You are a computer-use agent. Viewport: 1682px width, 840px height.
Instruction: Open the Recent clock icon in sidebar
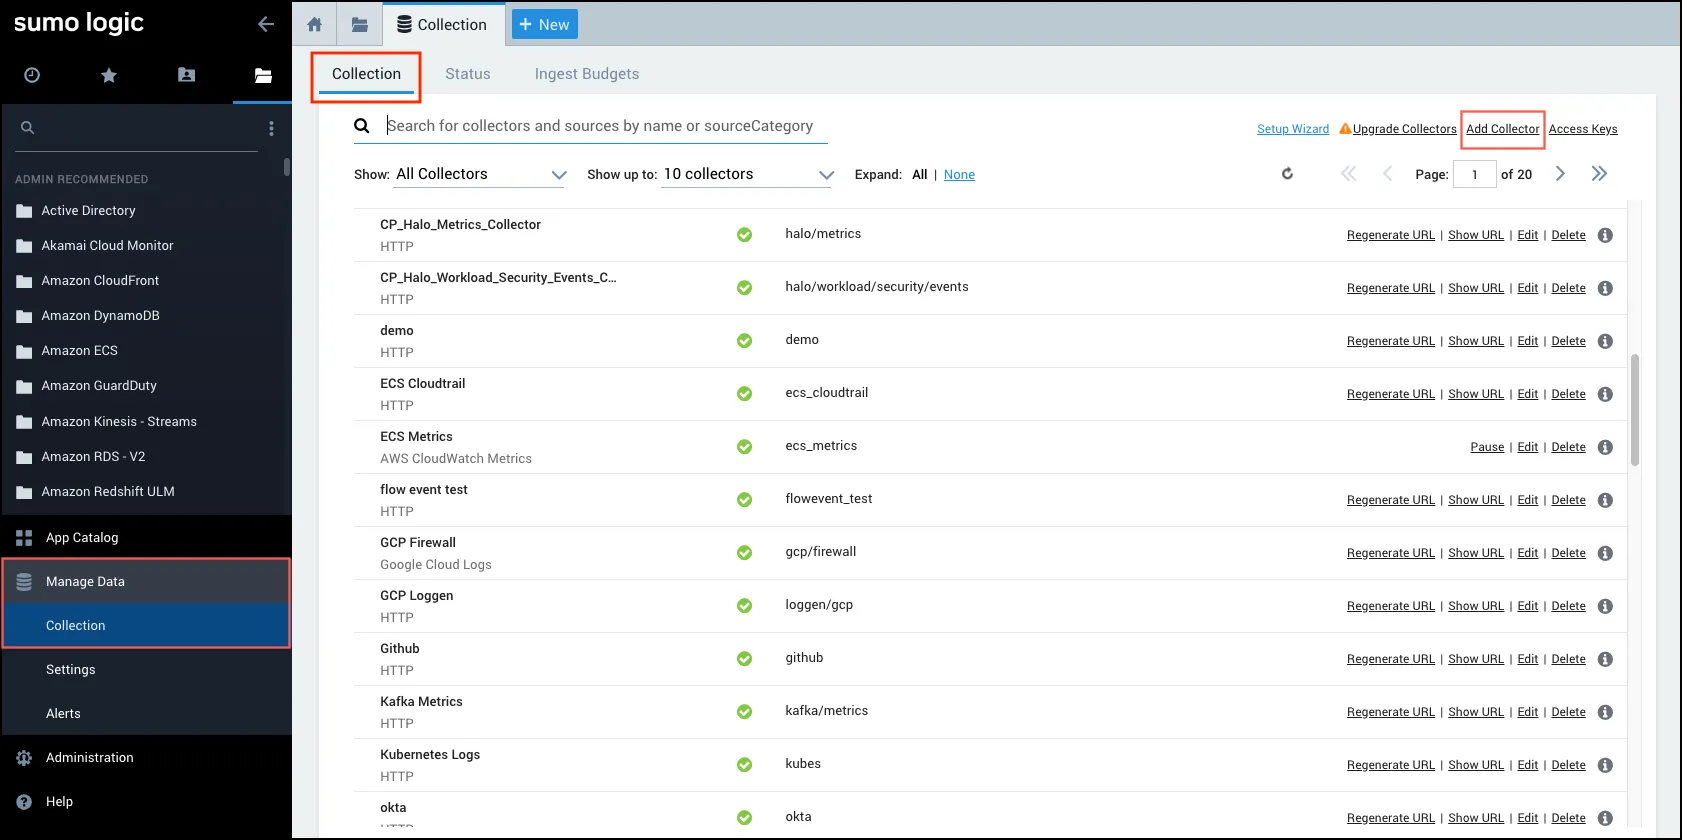pos(32,75)
